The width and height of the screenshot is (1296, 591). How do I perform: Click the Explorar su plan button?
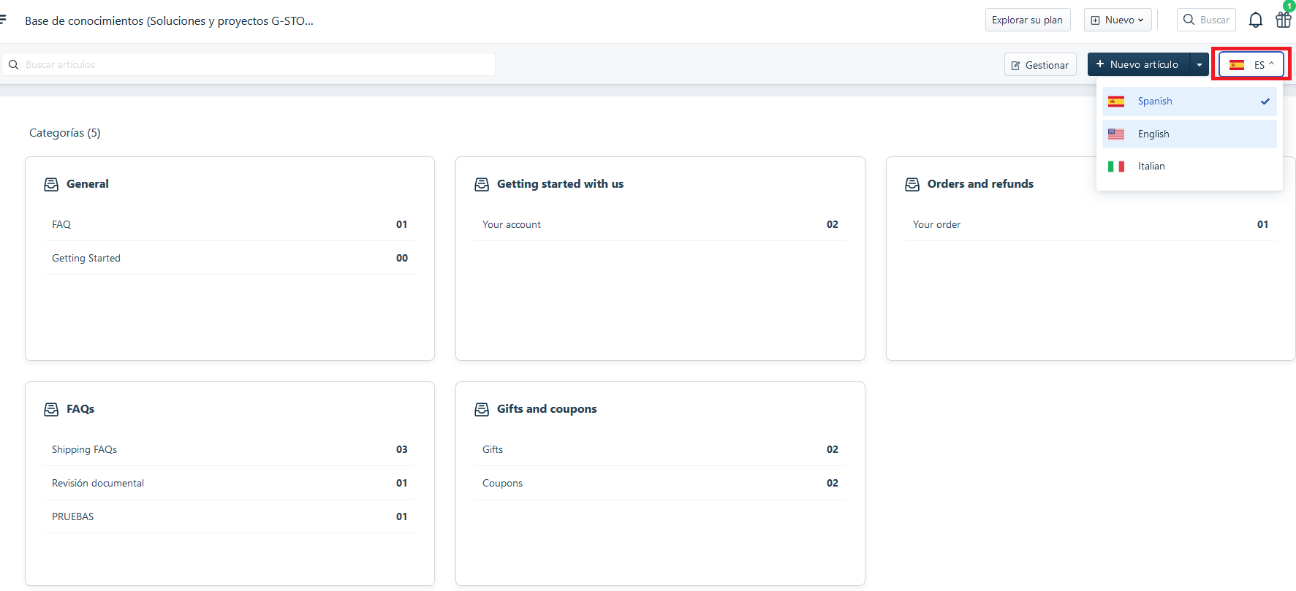click(1027, 20)
